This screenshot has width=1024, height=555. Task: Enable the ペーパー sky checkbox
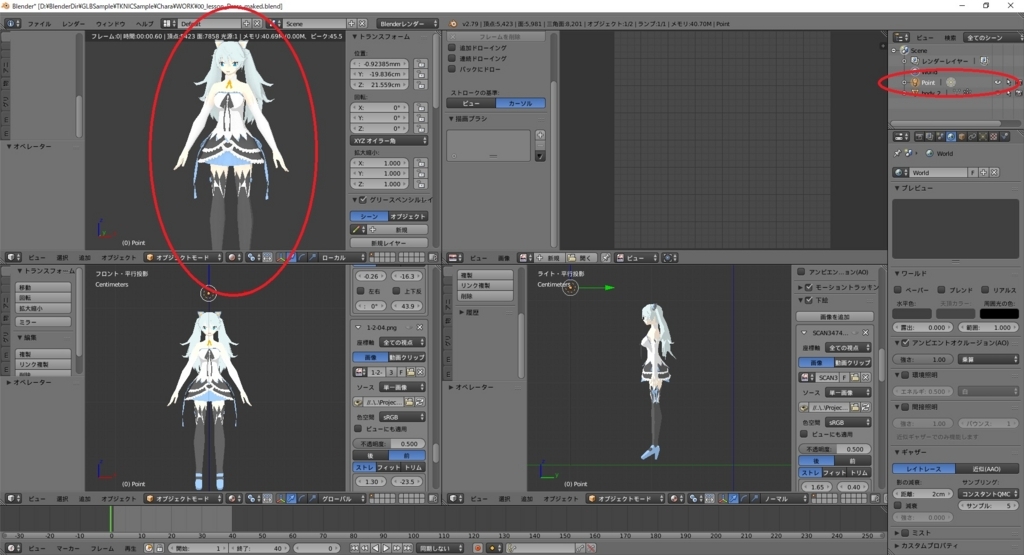897,290
